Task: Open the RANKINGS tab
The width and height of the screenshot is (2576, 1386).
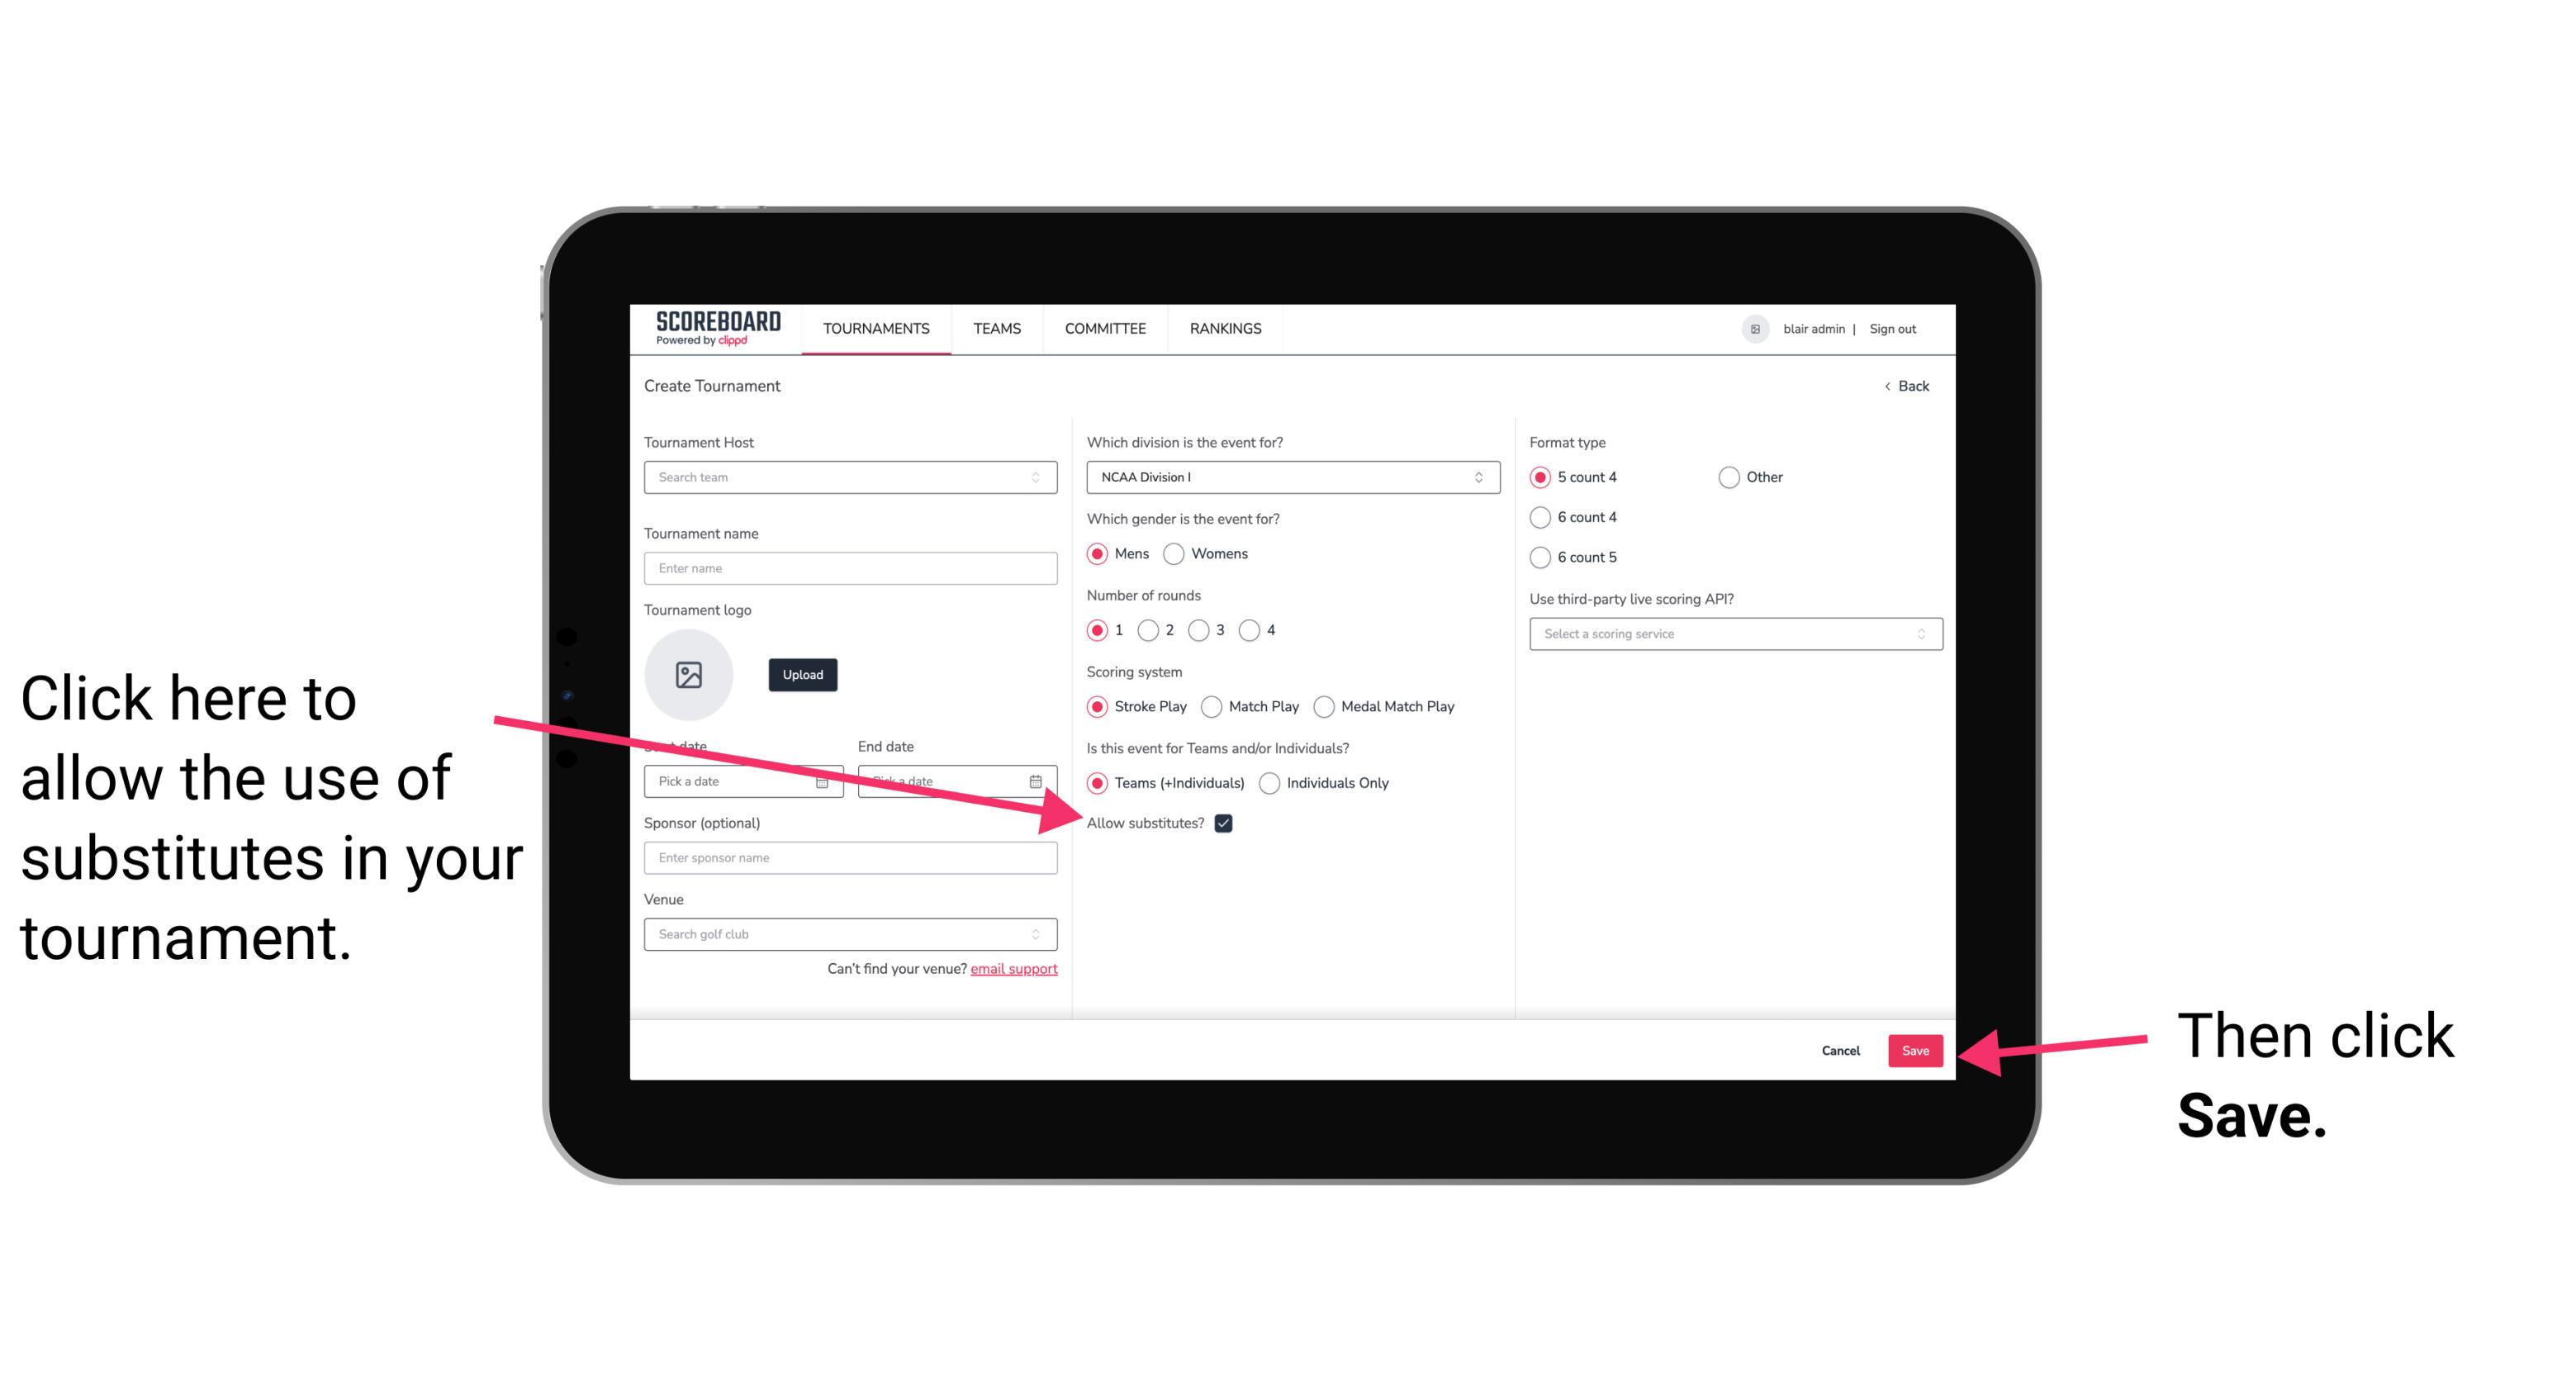Action: click(x=1225, y=328)
